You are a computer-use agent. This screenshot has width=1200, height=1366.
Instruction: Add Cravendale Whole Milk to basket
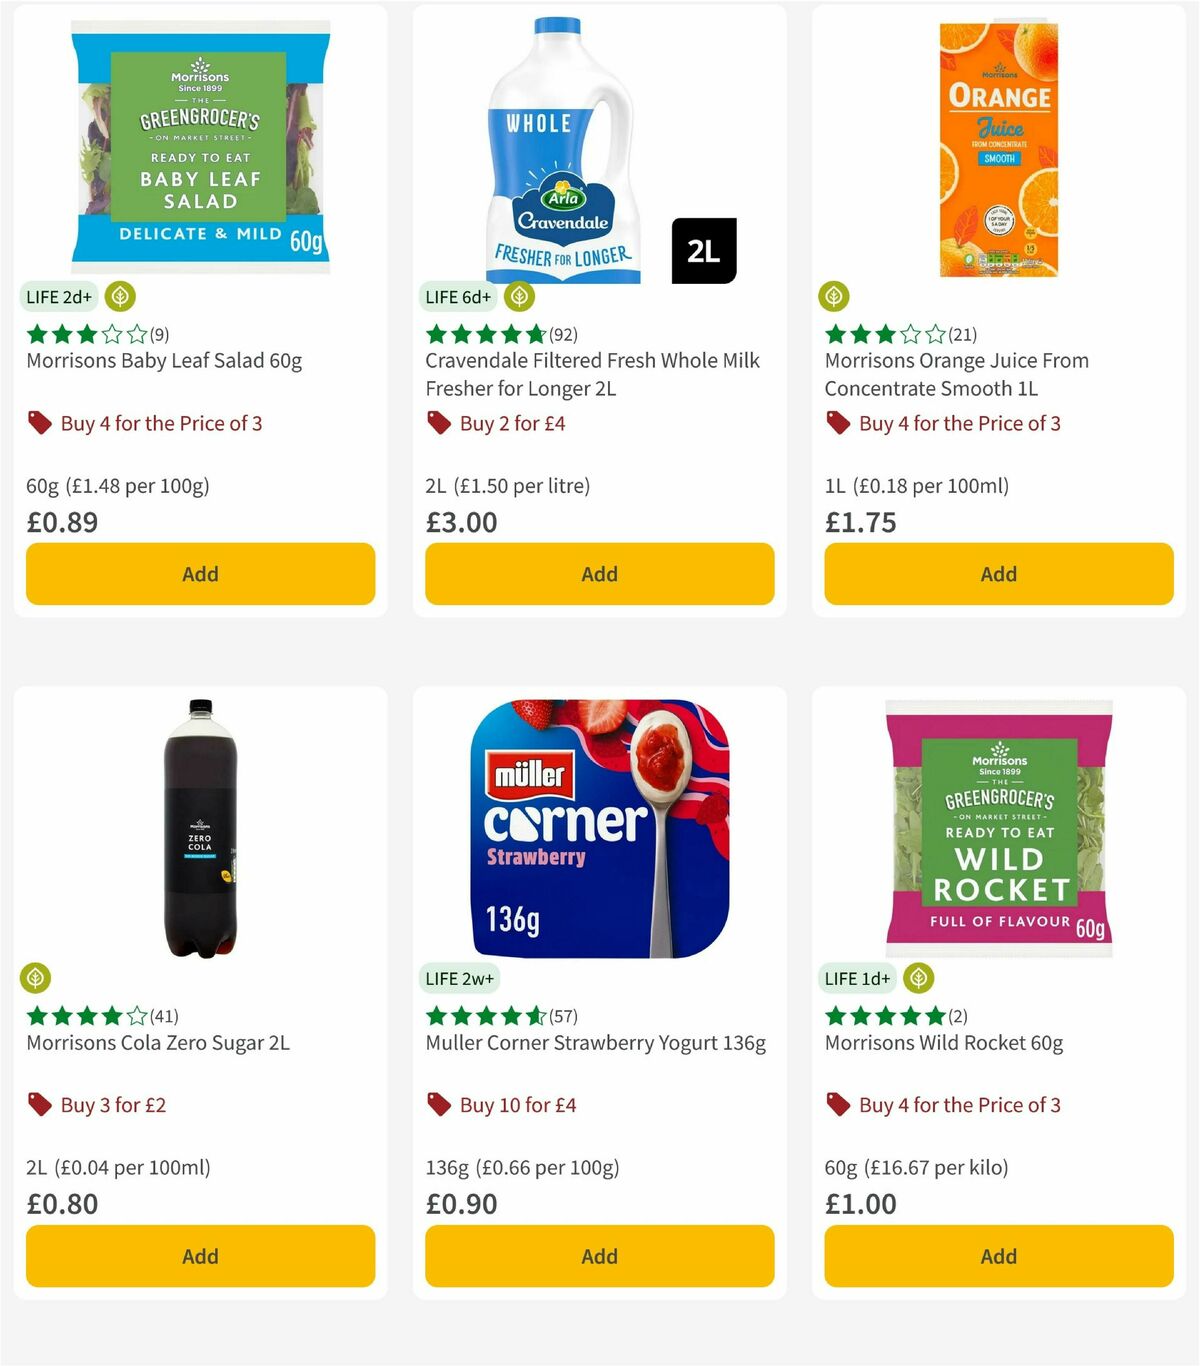(x=599, y=574)
